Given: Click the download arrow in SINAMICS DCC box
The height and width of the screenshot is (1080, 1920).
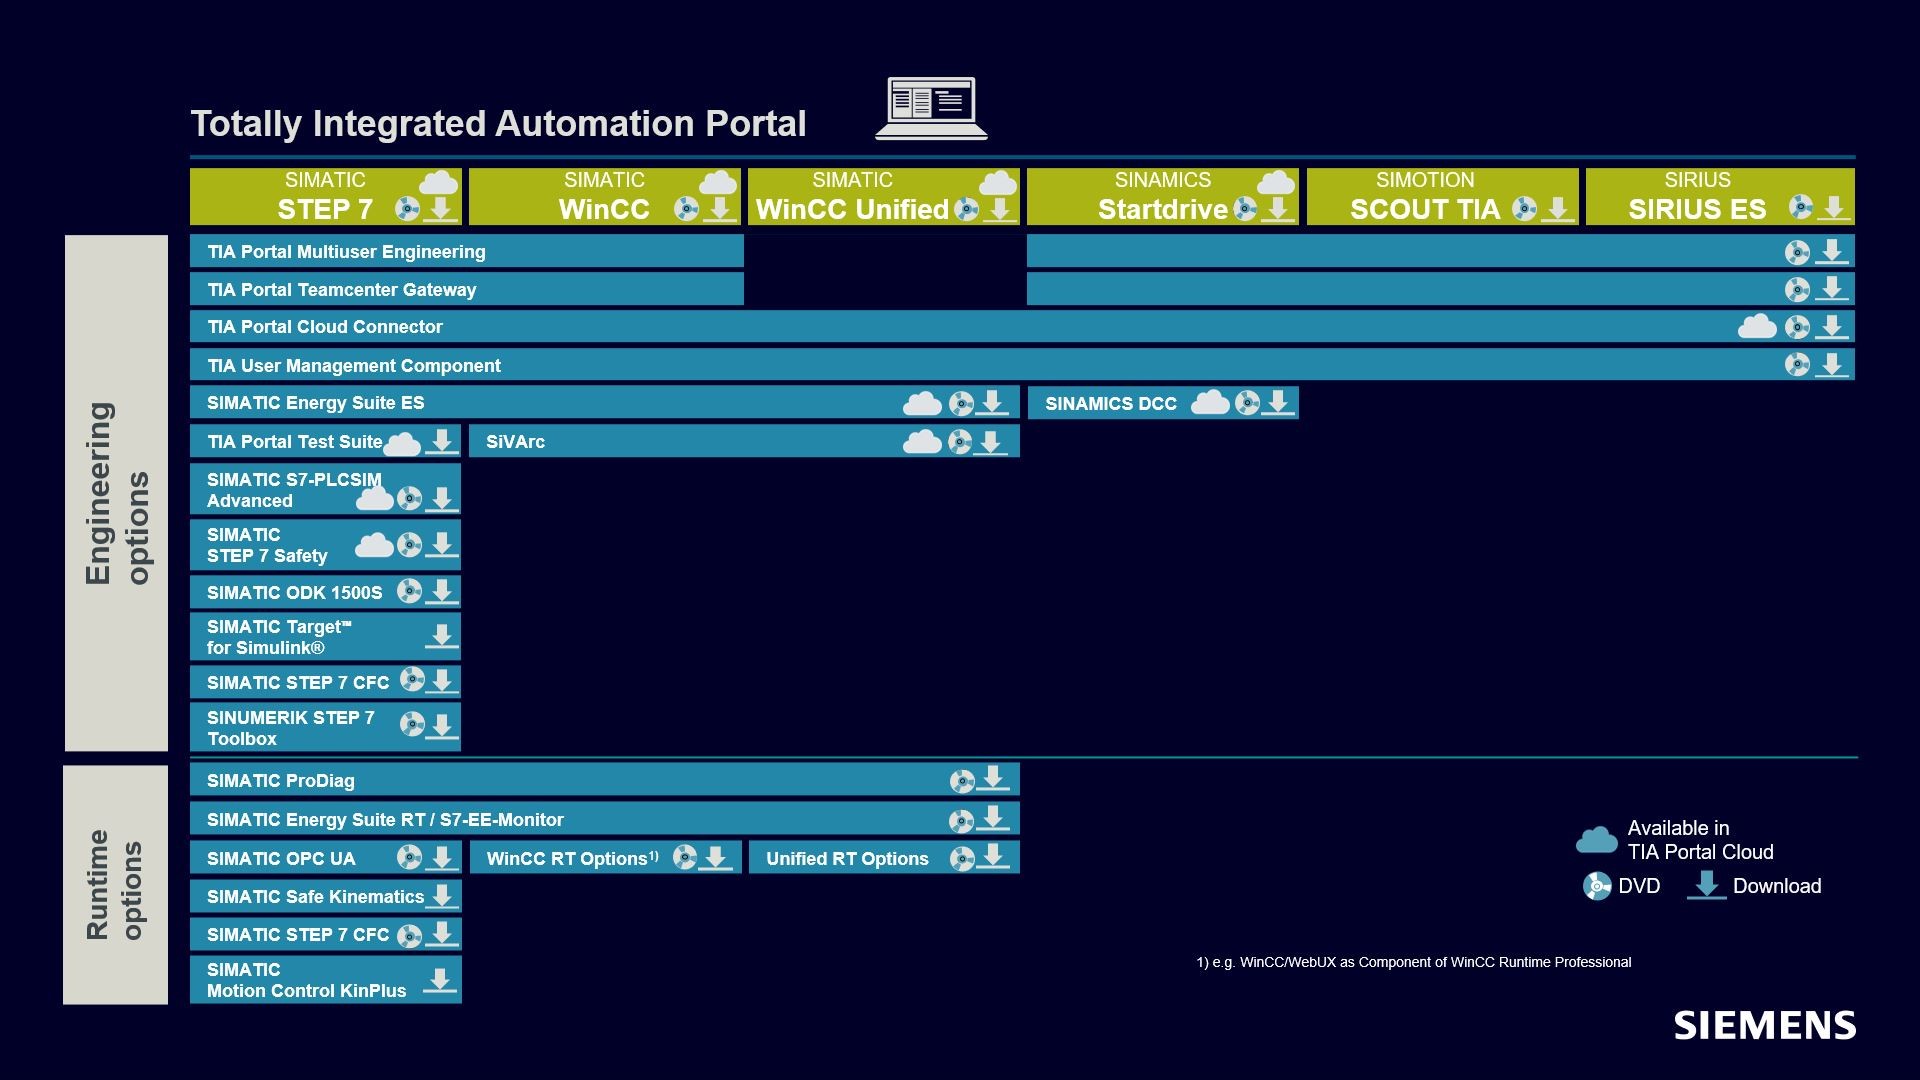Looking at the screenshot, I should (1277, 403).
